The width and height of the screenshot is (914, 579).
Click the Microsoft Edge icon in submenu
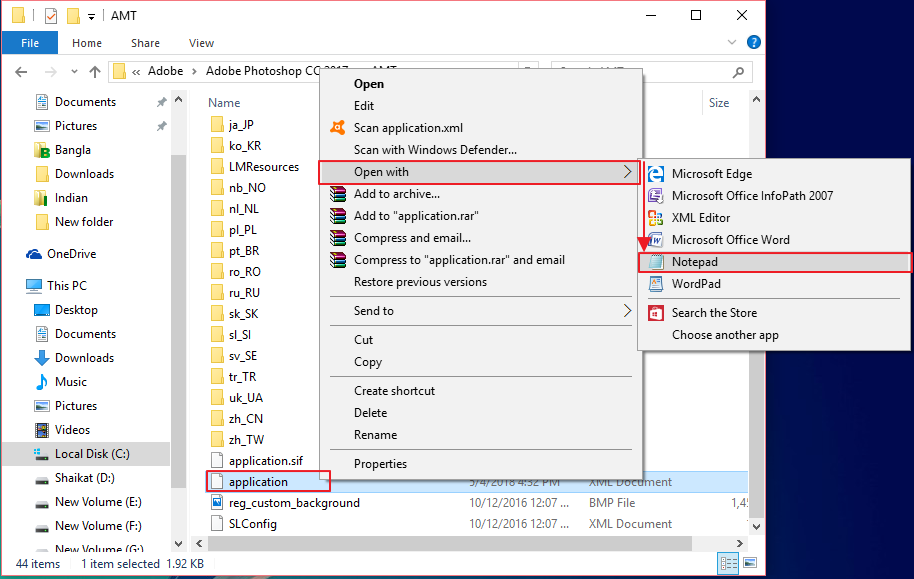656,174
